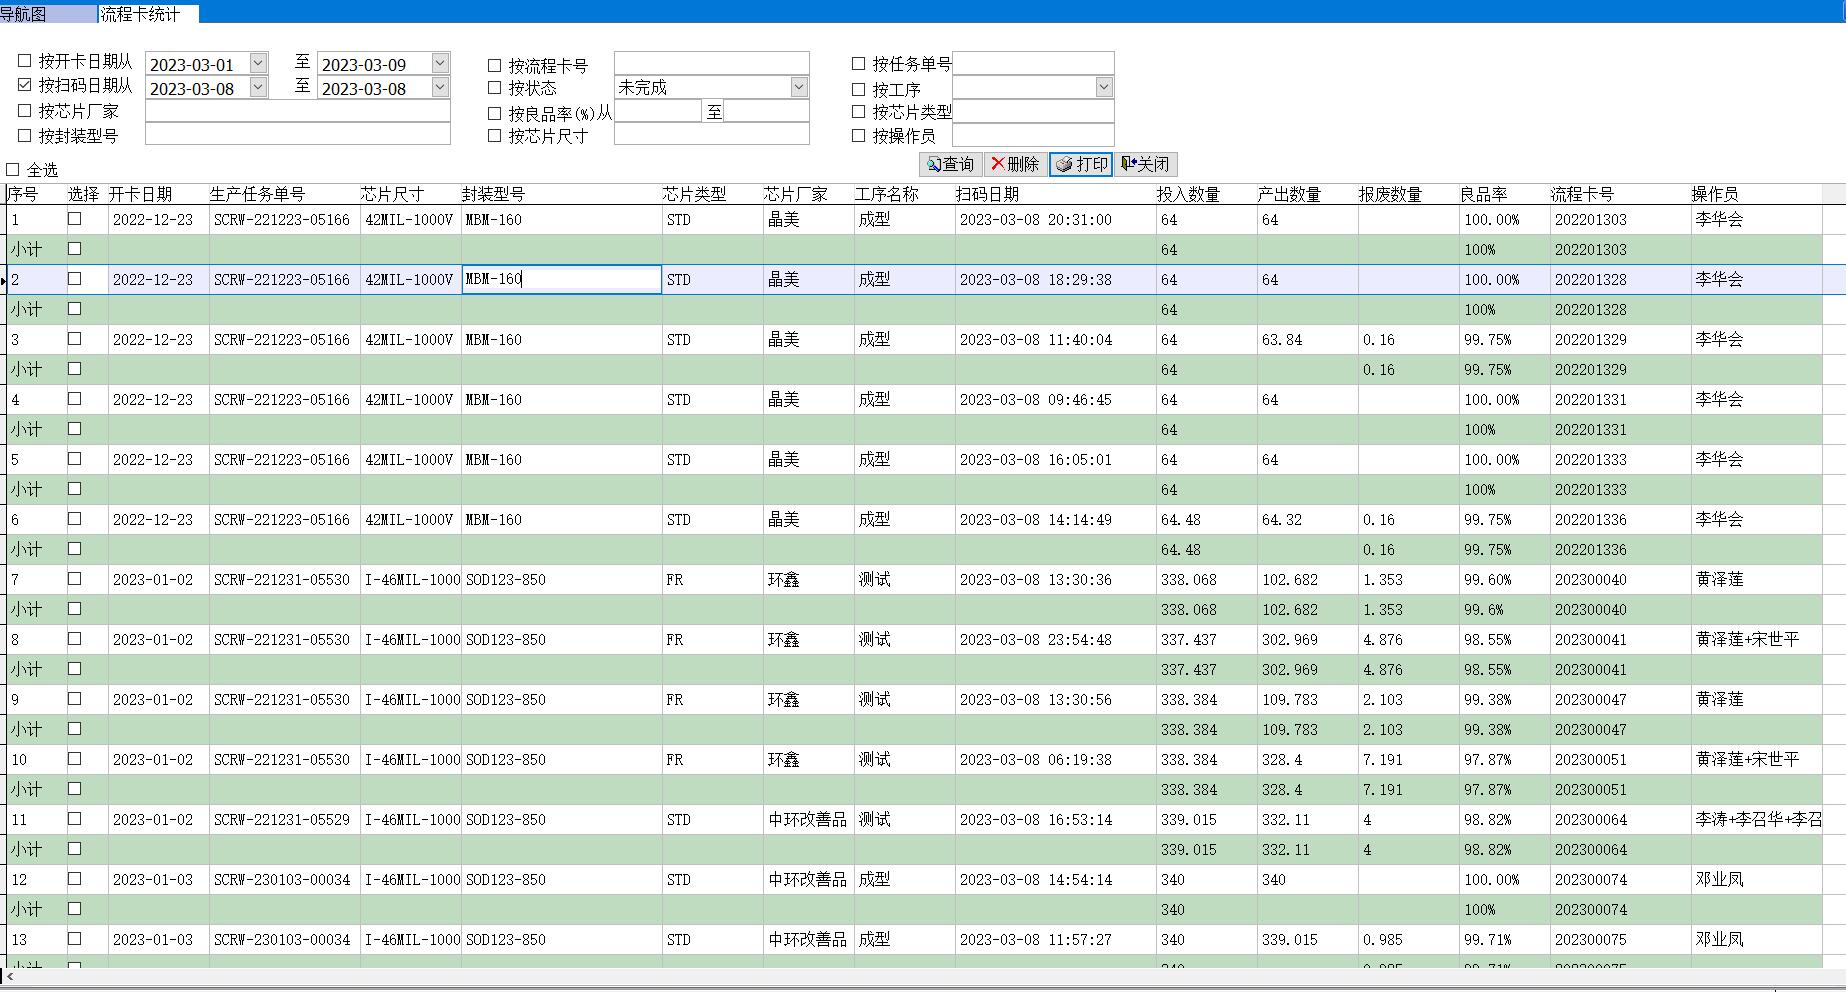
Task: Click the 扫码日期 column header
Action: pos(987,194)
